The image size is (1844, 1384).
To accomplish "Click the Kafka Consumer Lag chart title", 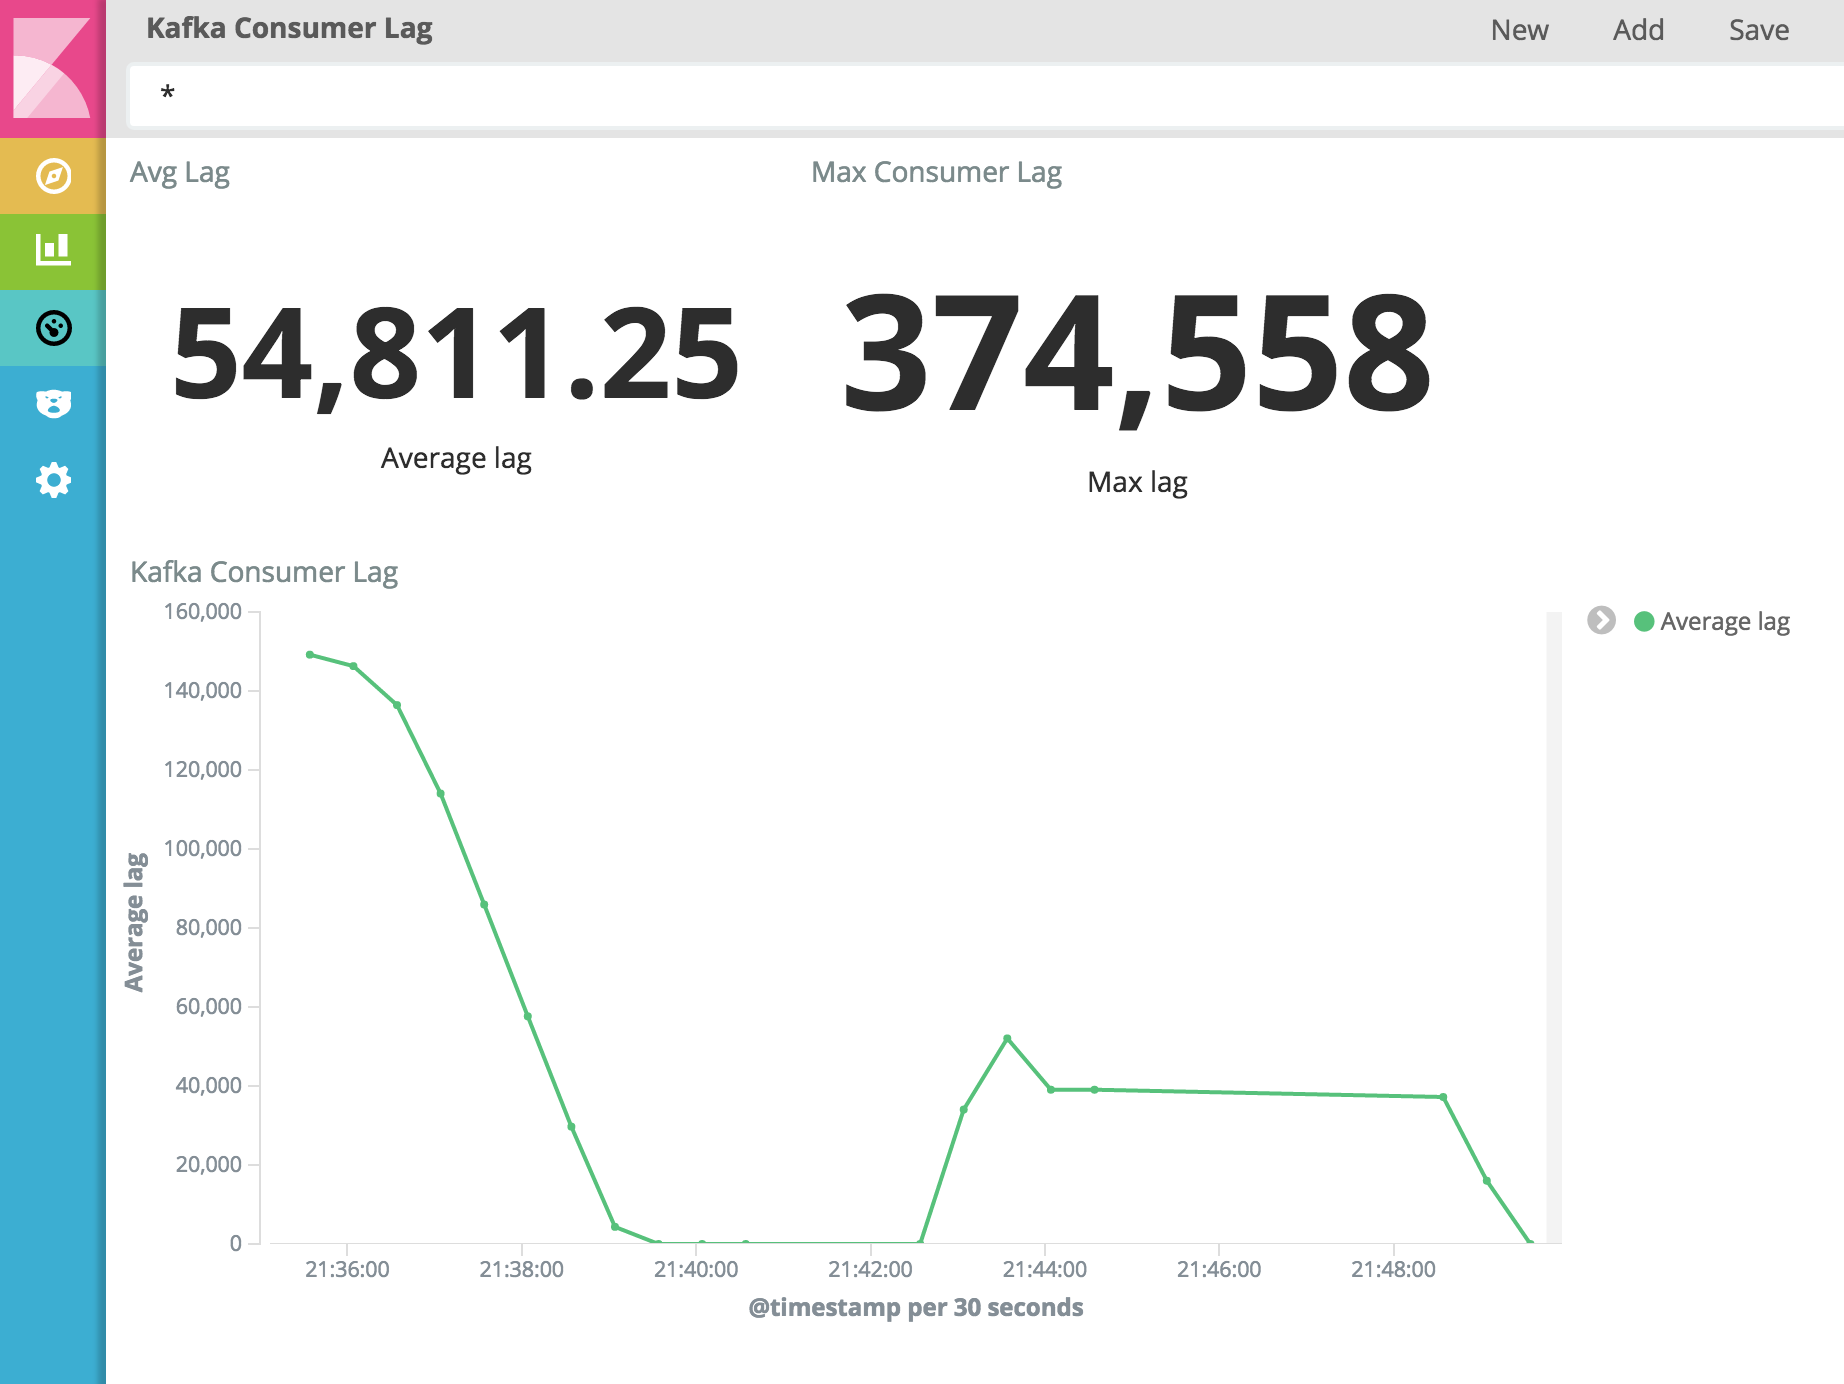I will click(264, 572).
